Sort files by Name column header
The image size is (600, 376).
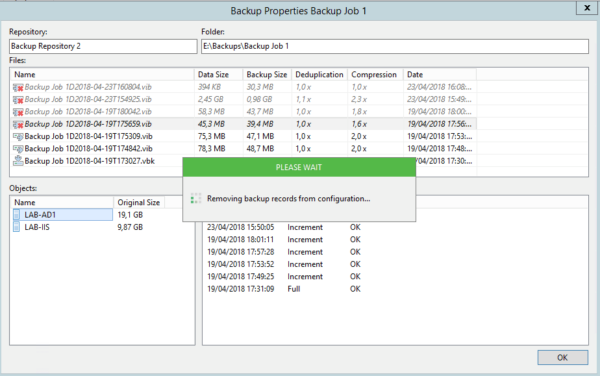point(103,75)
